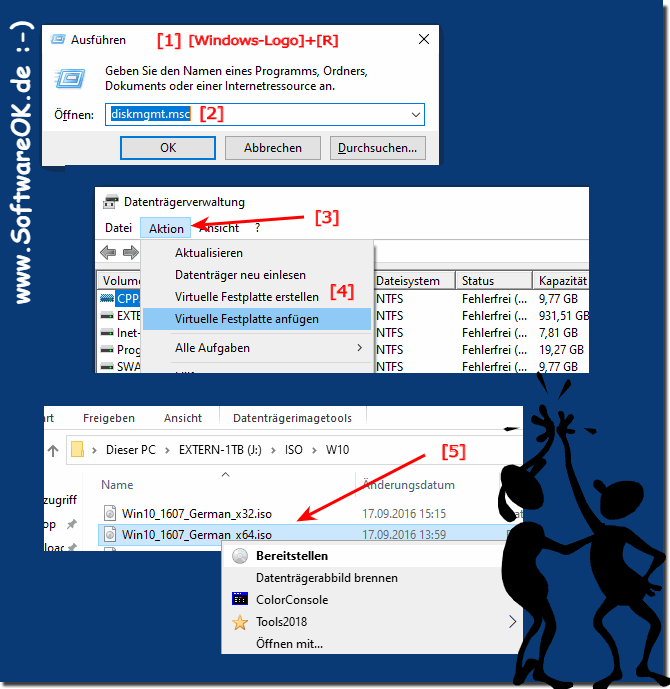Open the Aktion menu
Image resolution: width=670 pixels, height=689 pixels.
(x=166, y=228)
